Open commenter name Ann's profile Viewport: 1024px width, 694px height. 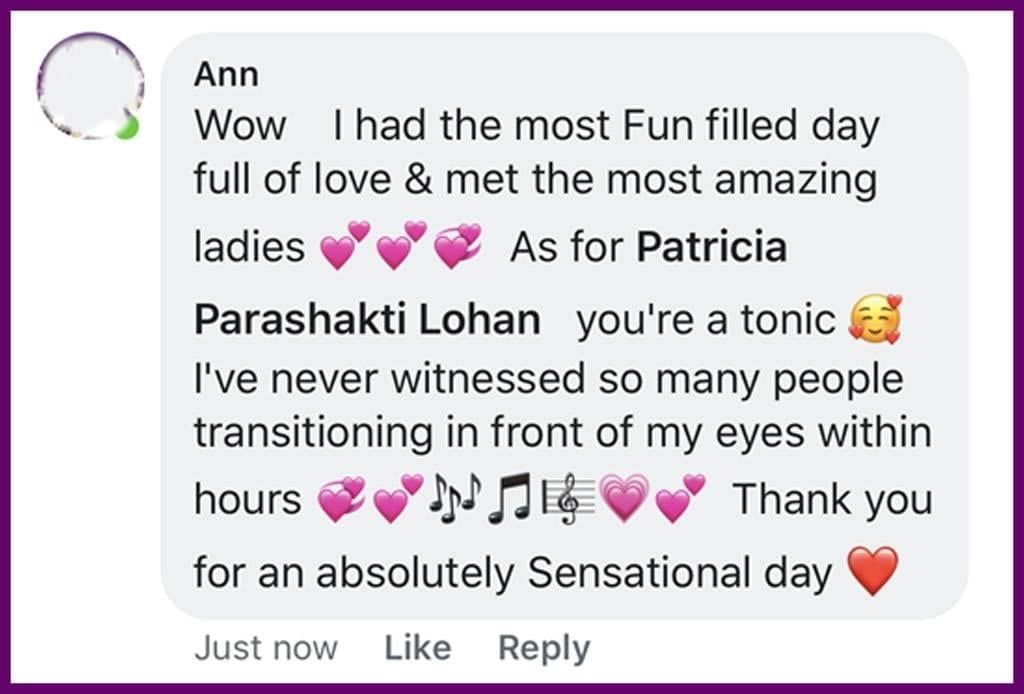tap(225, 74)
